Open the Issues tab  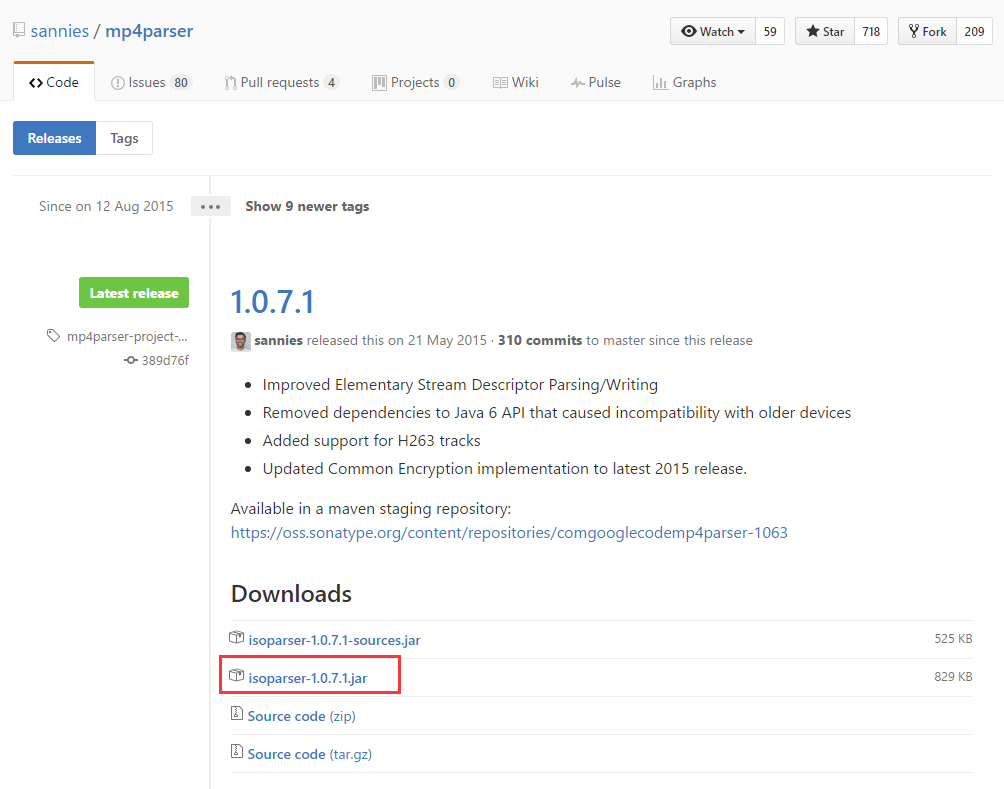151,83
